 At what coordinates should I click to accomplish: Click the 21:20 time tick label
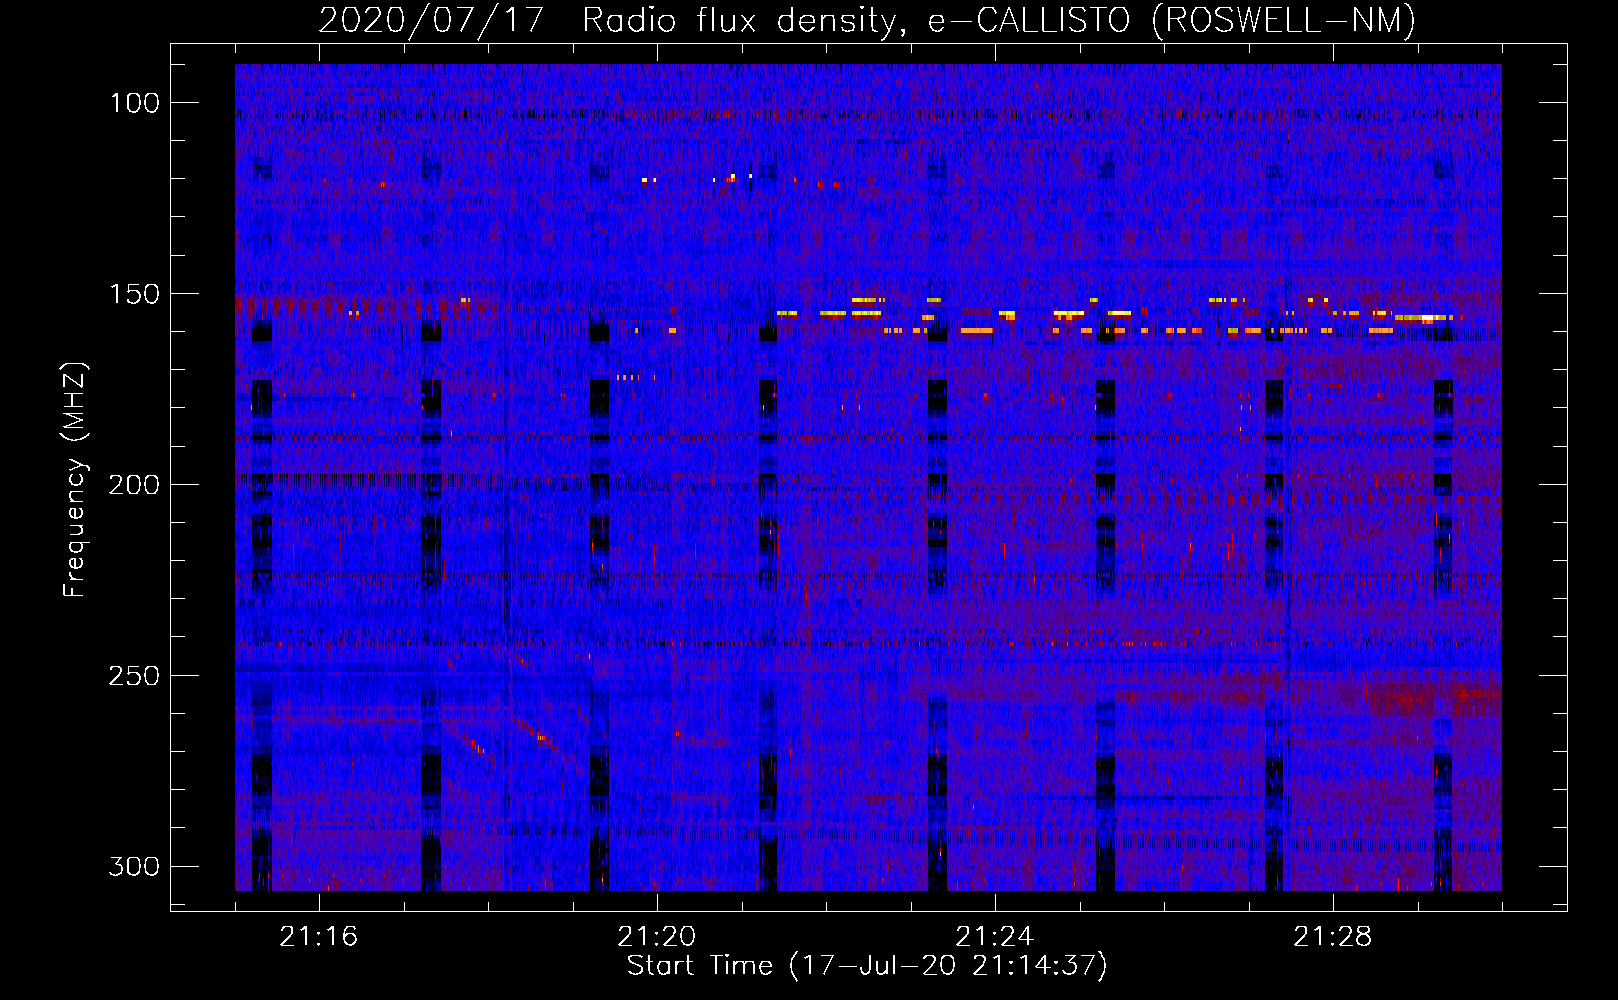[656, 937]
